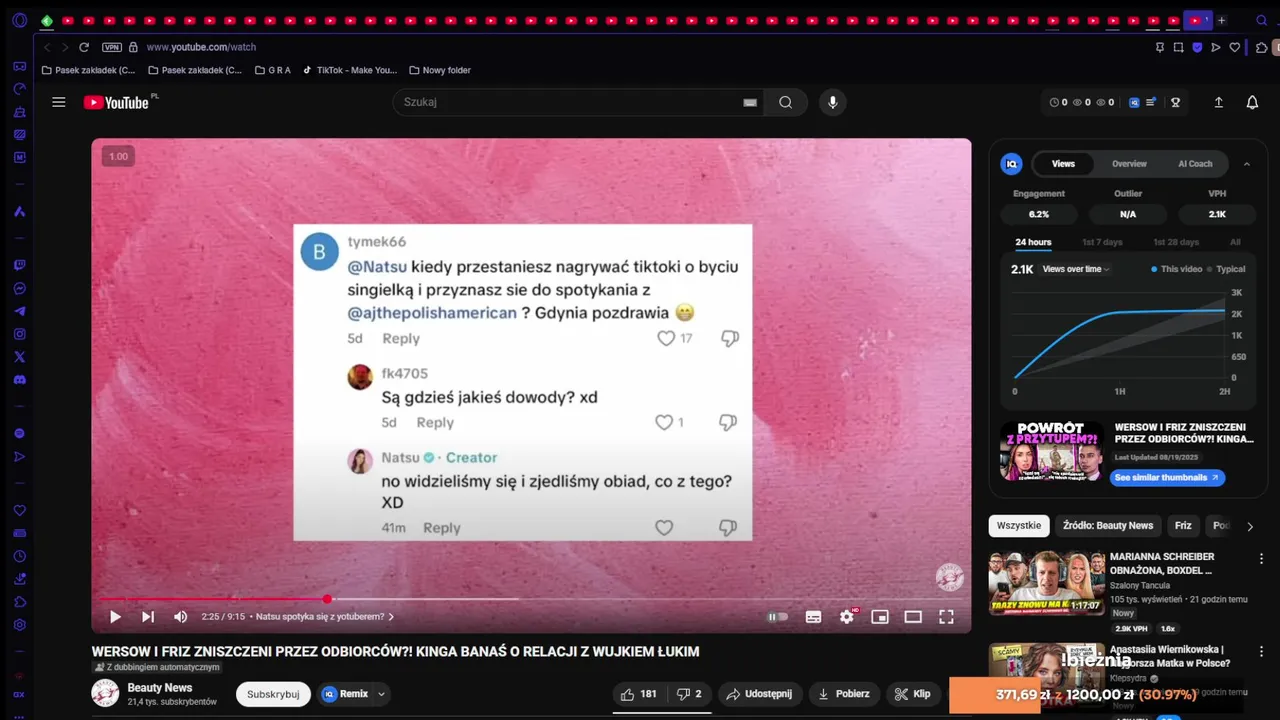Start voice search with the microphone icon
The height and width of the screenshot is (720, 1280).
click(832, 102)
